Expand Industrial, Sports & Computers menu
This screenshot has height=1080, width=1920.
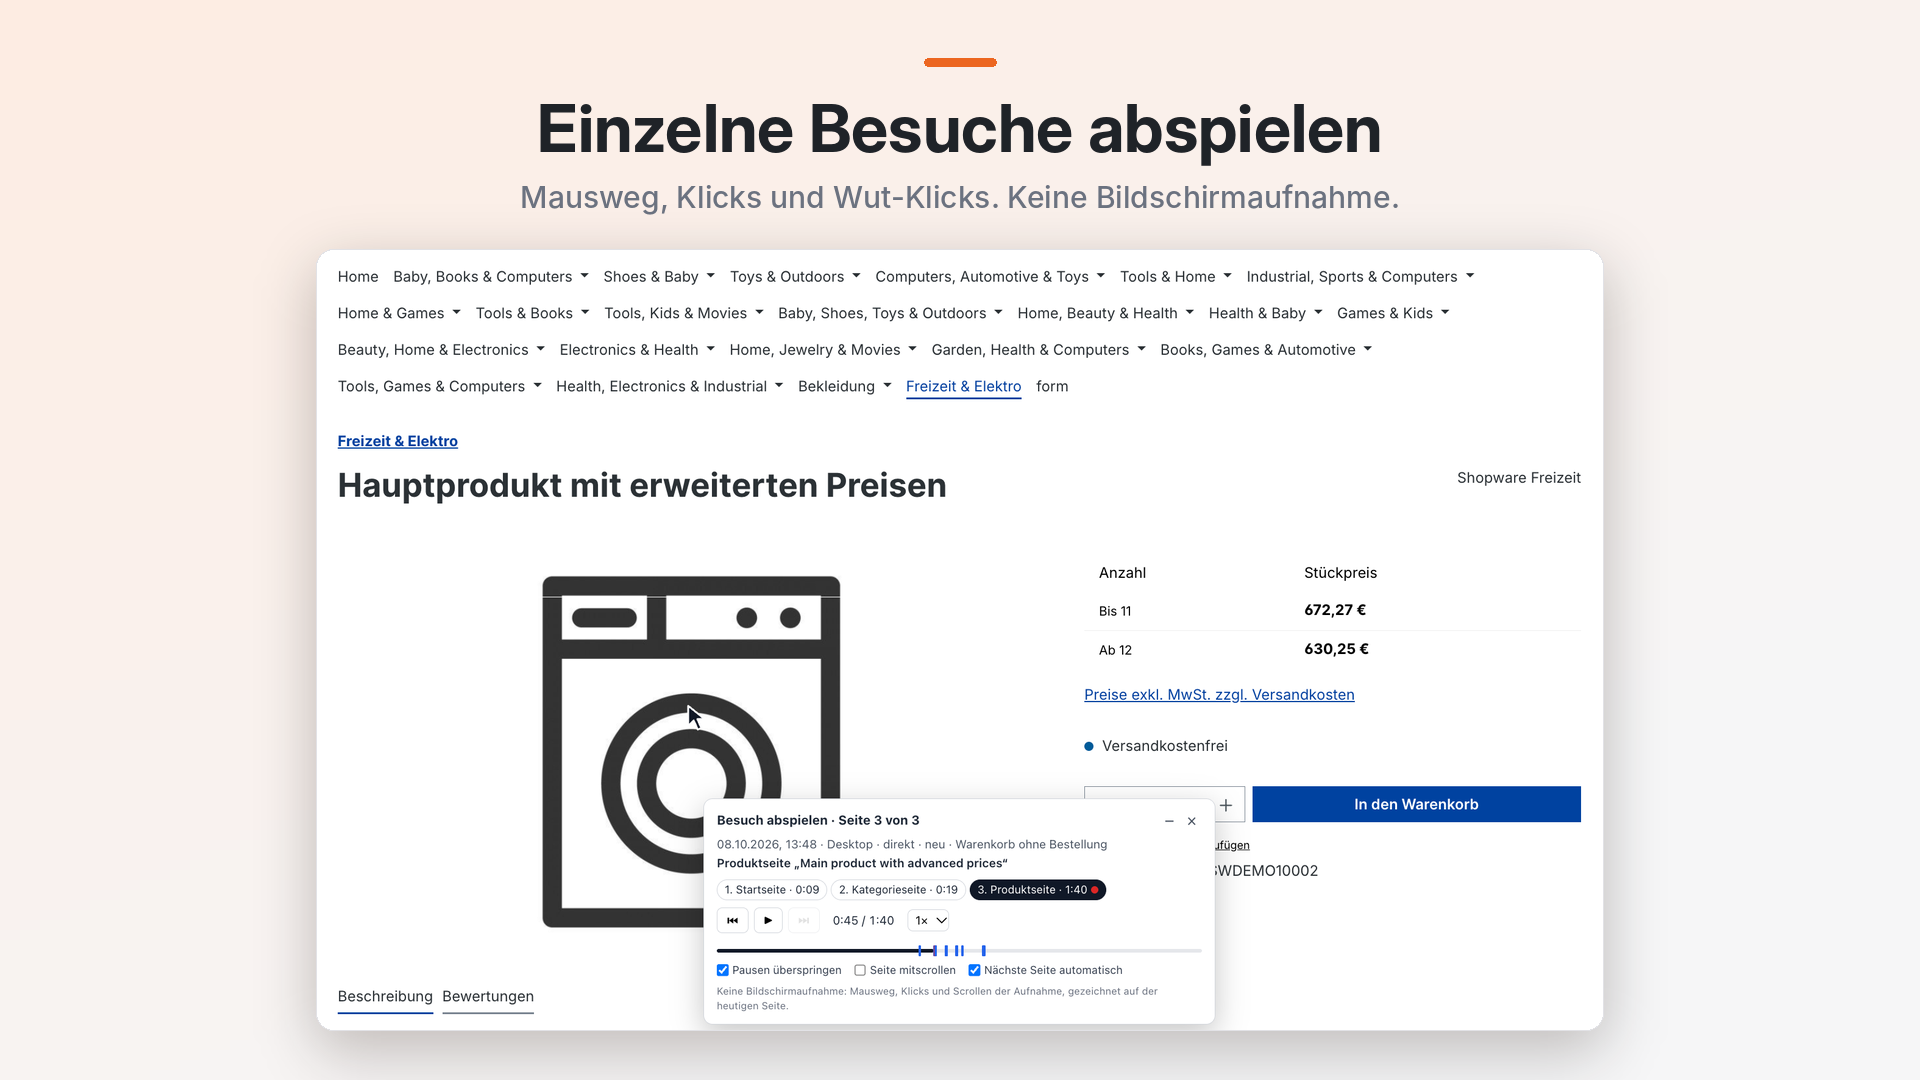[x=1360, y=277]
